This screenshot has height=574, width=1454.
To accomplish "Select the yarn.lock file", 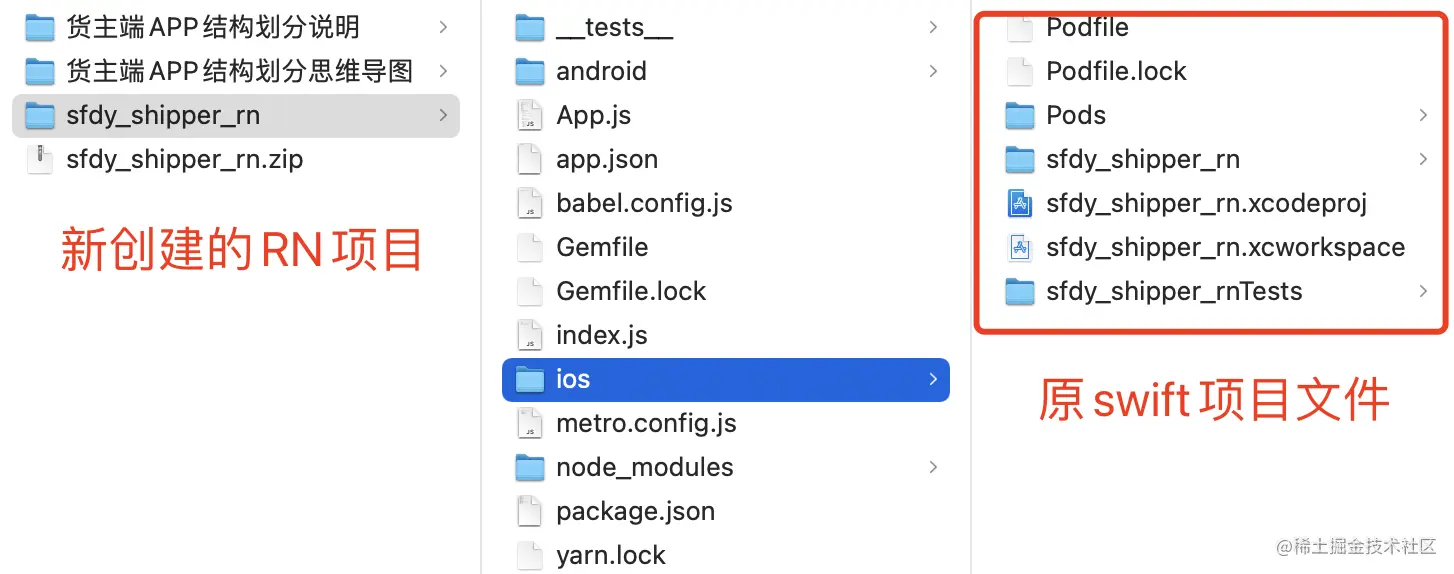I will (x=610, y=556).
